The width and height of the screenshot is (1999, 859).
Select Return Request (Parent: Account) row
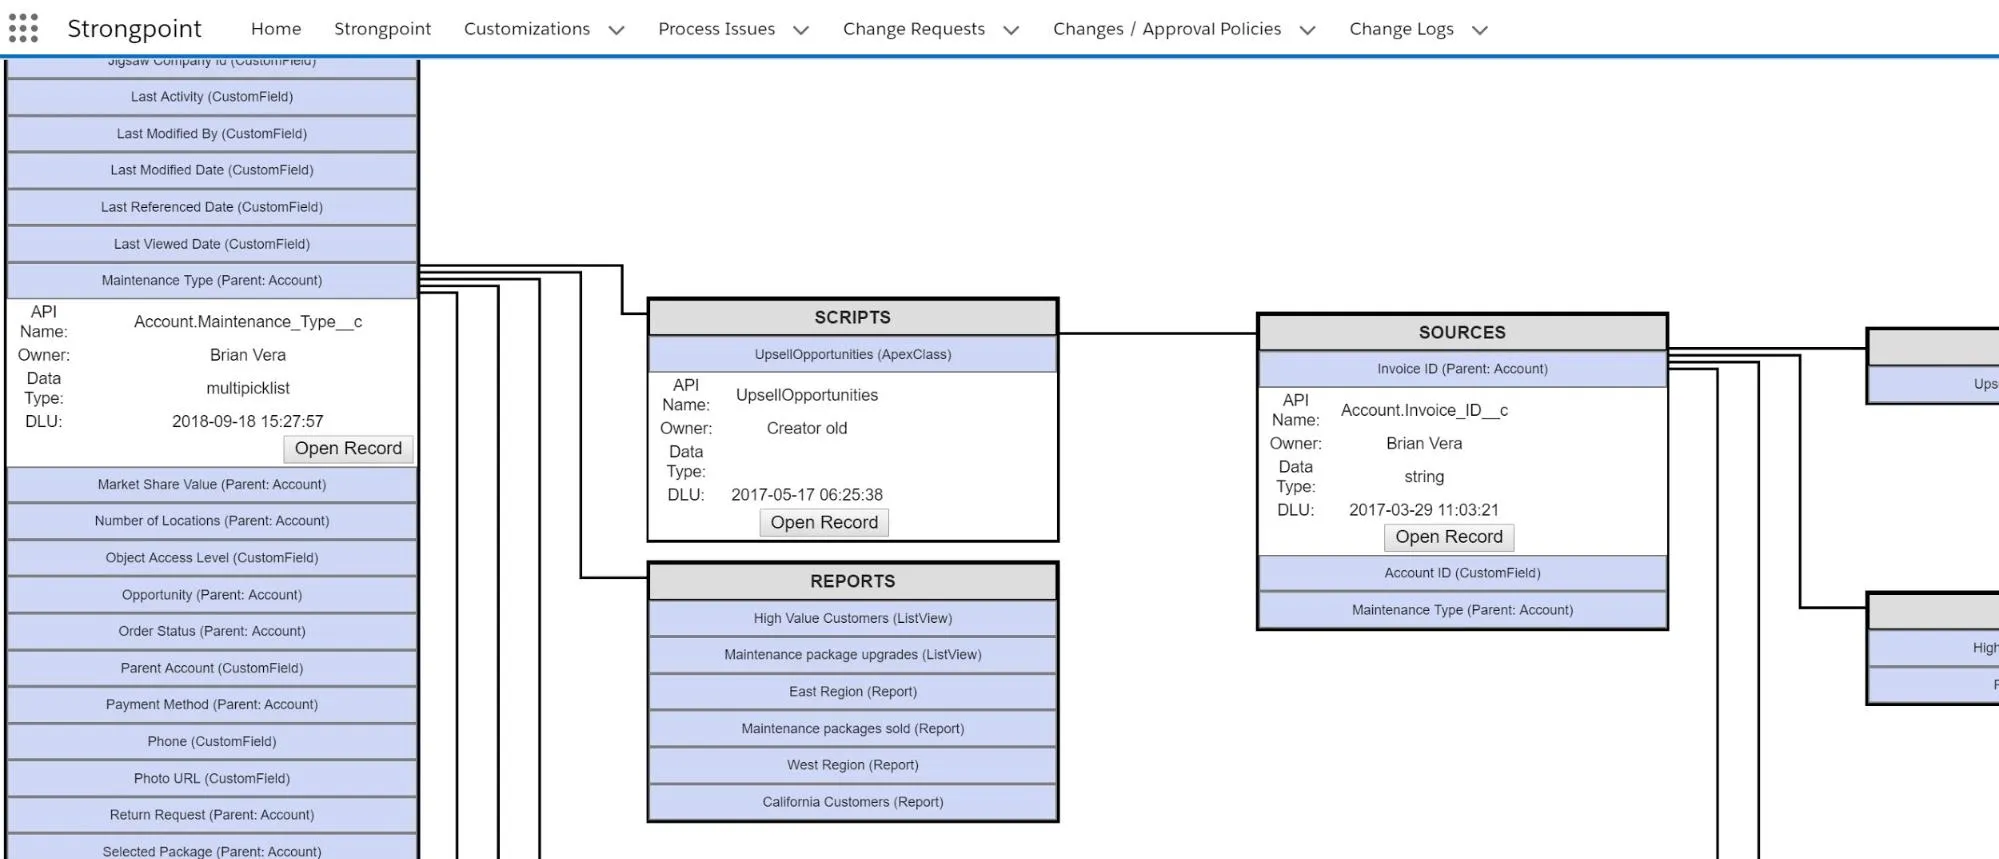212,815
